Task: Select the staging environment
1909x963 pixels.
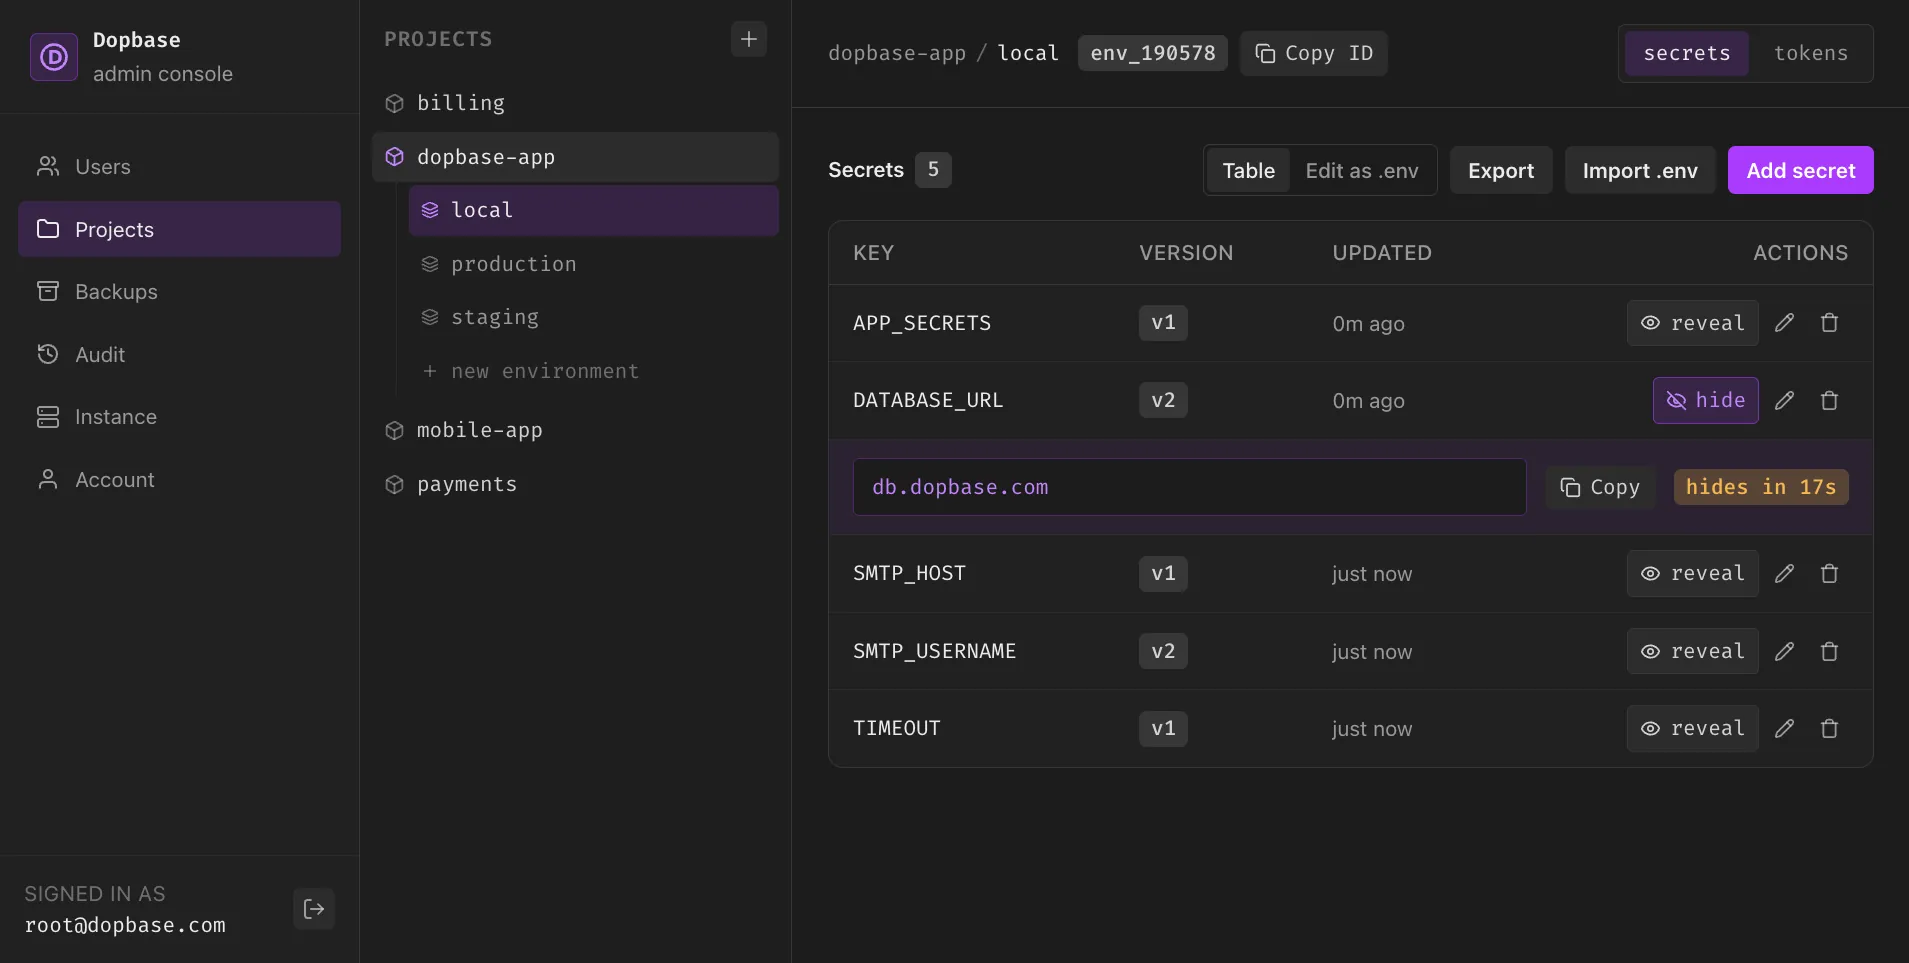Action: pos(593,317)
